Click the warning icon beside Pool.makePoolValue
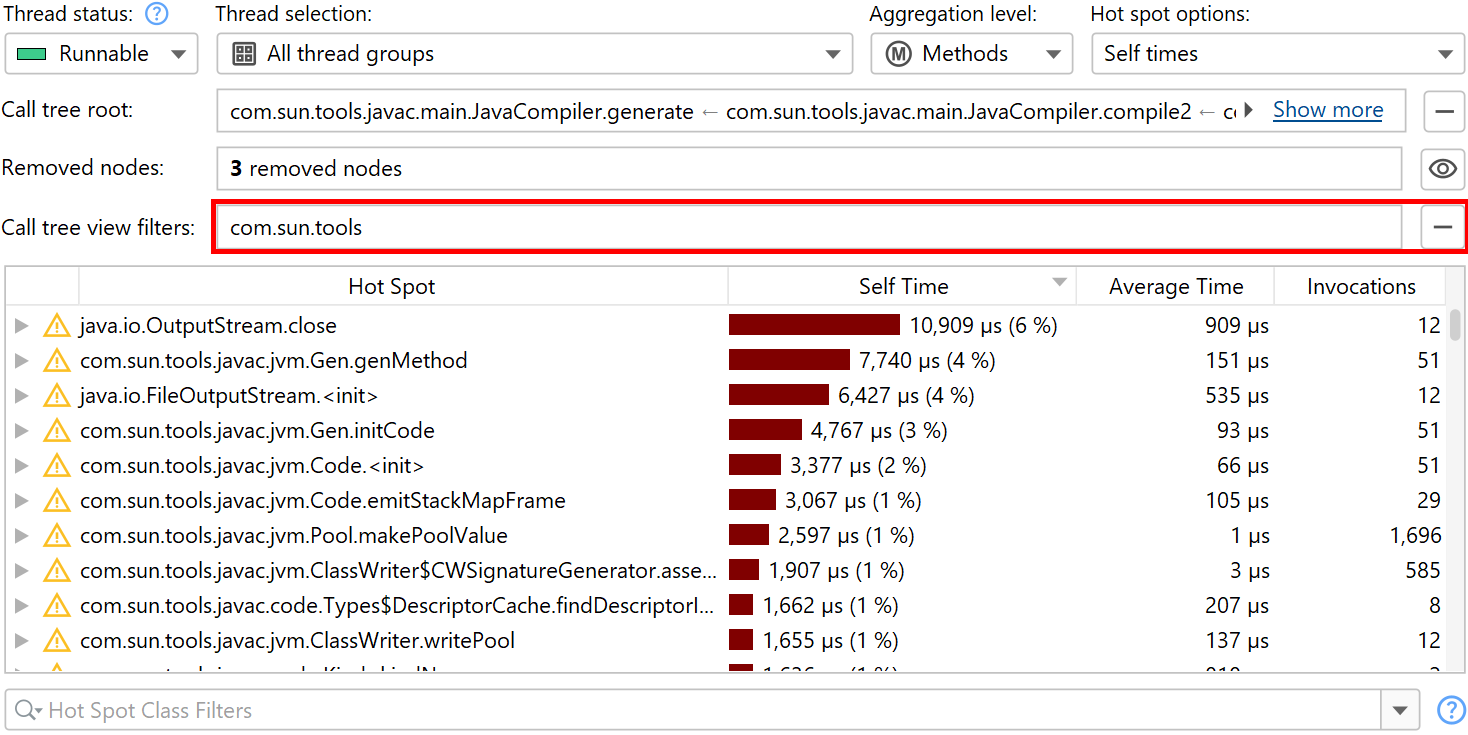The height and width of the screenshot is (735, 1468). (x=56, y=536)
